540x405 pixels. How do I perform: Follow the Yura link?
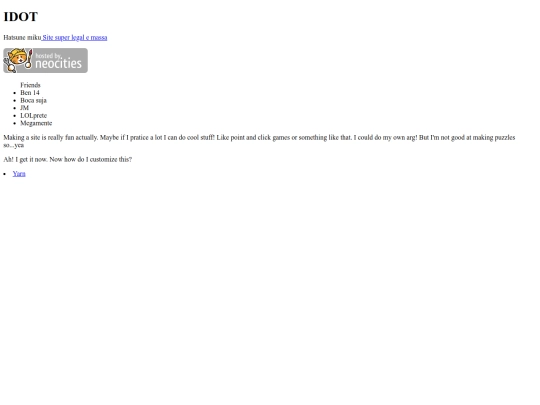point(19,174)
